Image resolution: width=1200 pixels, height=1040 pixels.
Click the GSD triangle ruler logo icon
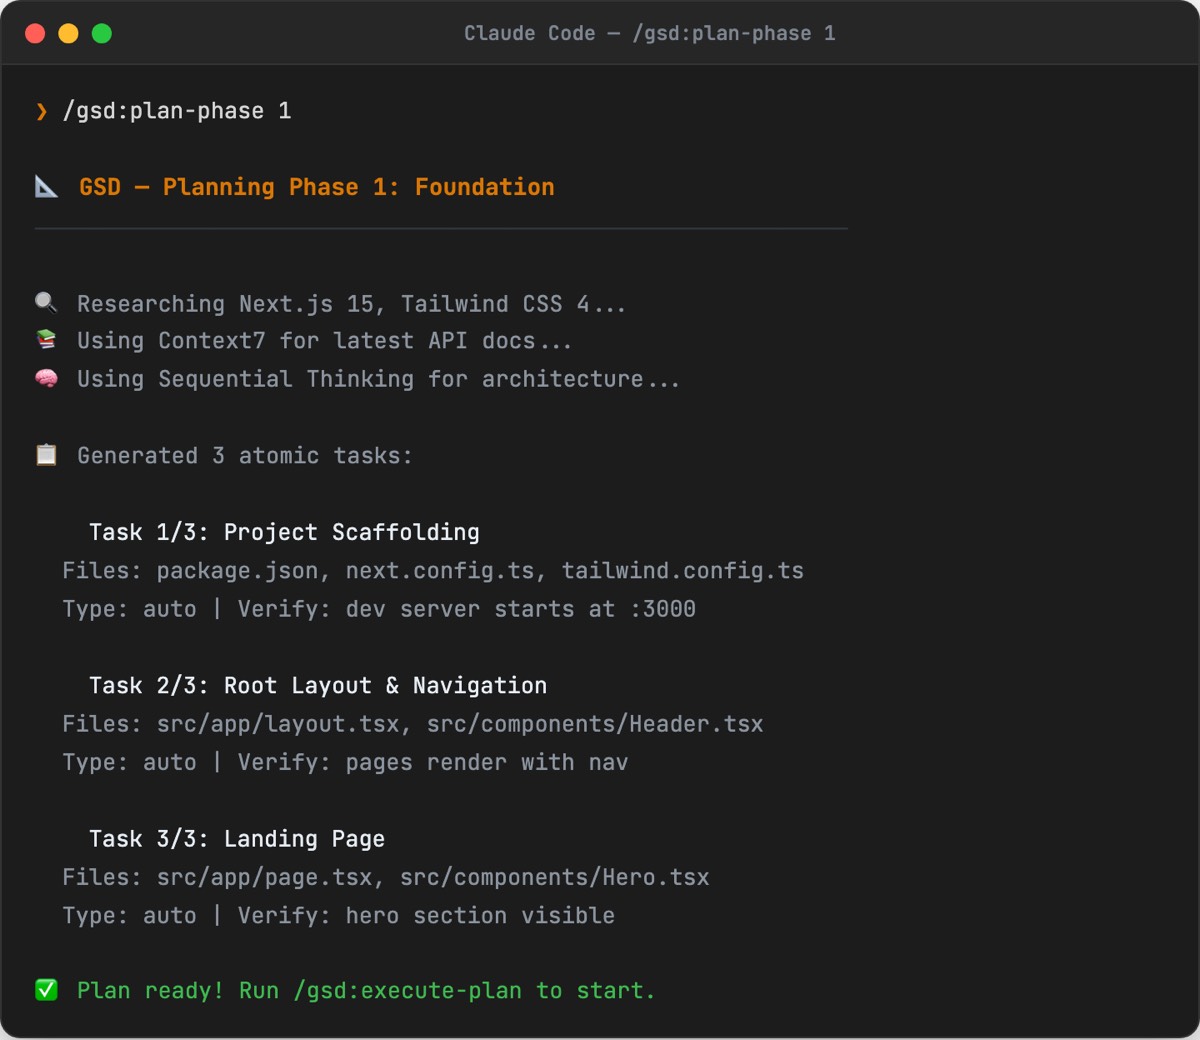(46, 186)
